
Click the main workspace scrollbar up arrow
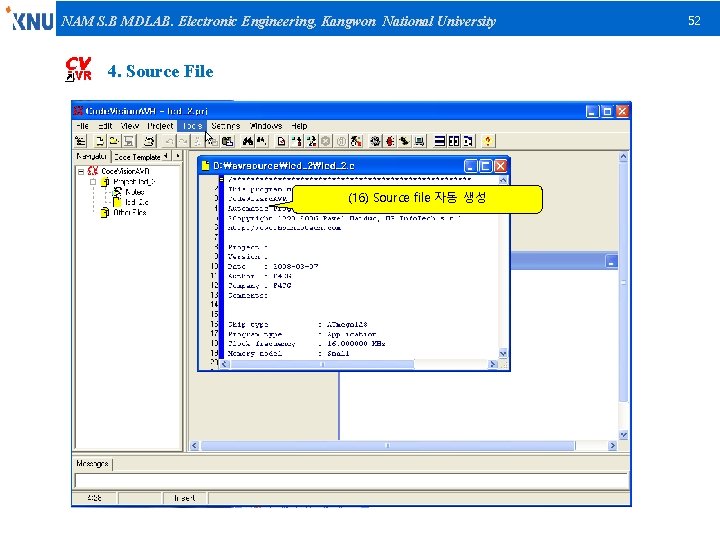[623, 157]
